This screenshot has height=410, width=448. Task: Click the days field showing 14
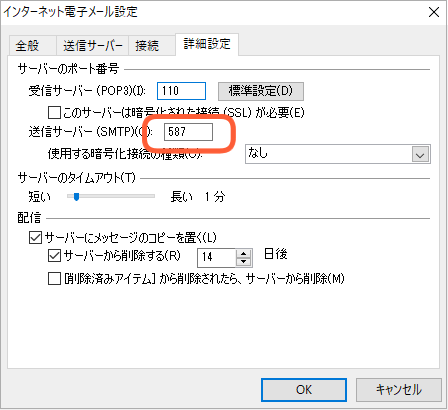point(217,257)
